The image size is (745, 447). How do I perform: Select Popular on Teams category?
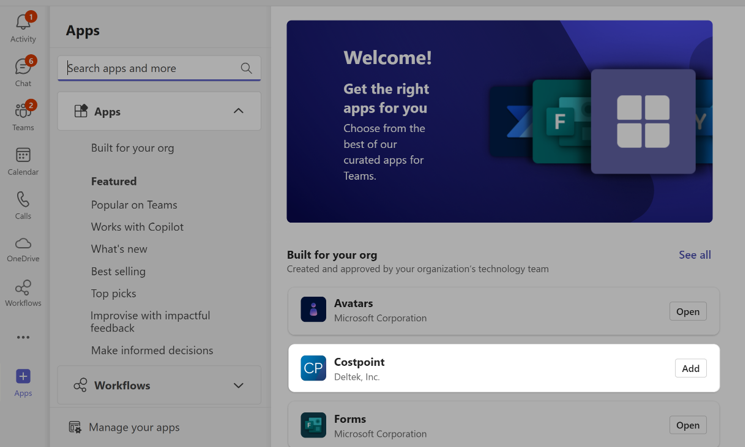134,205
